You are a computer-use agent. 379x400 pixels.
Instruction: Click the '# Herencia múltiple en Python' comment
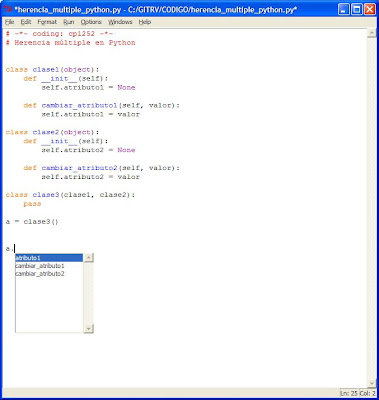coord(70,43)
